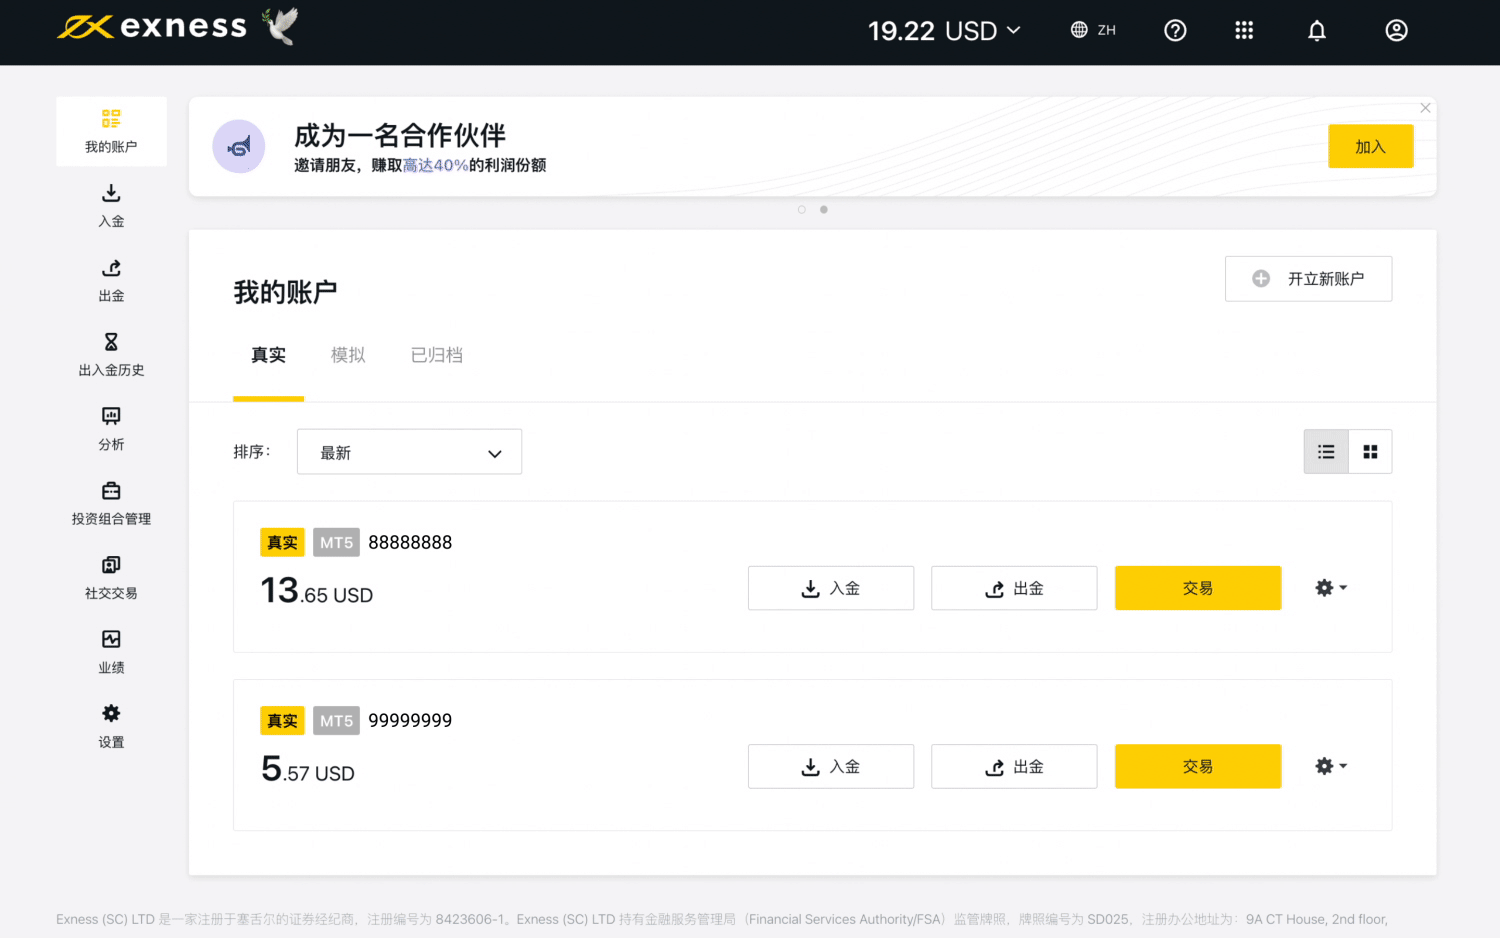The image size is (1500, 938).
Task: Switch to the 已归档 accounts tab
Action: tap(437, 355)
